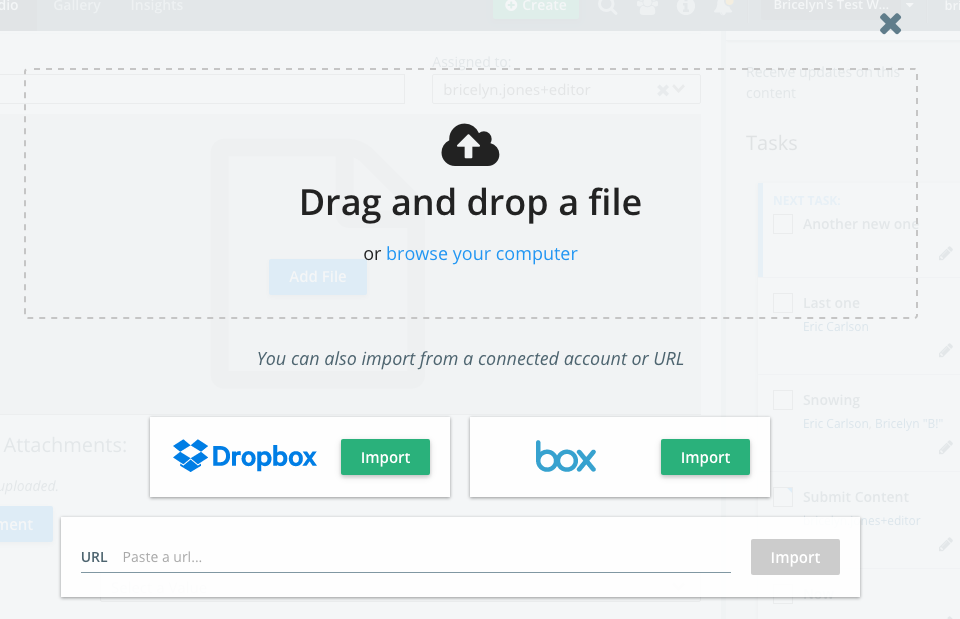This screenshot has width=960, height=619.
Task: Expand the Assigned to dropdown chevron
Action: [x=678, y=89]
